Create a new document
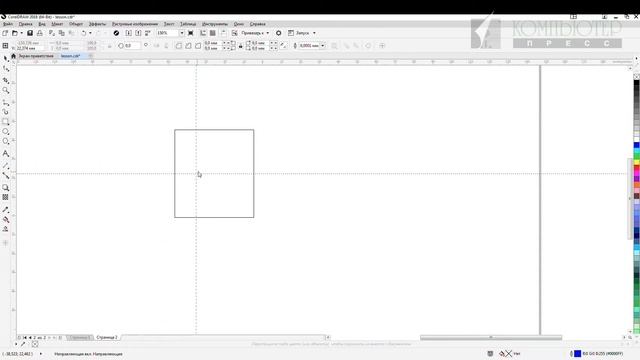 (5, 33)
